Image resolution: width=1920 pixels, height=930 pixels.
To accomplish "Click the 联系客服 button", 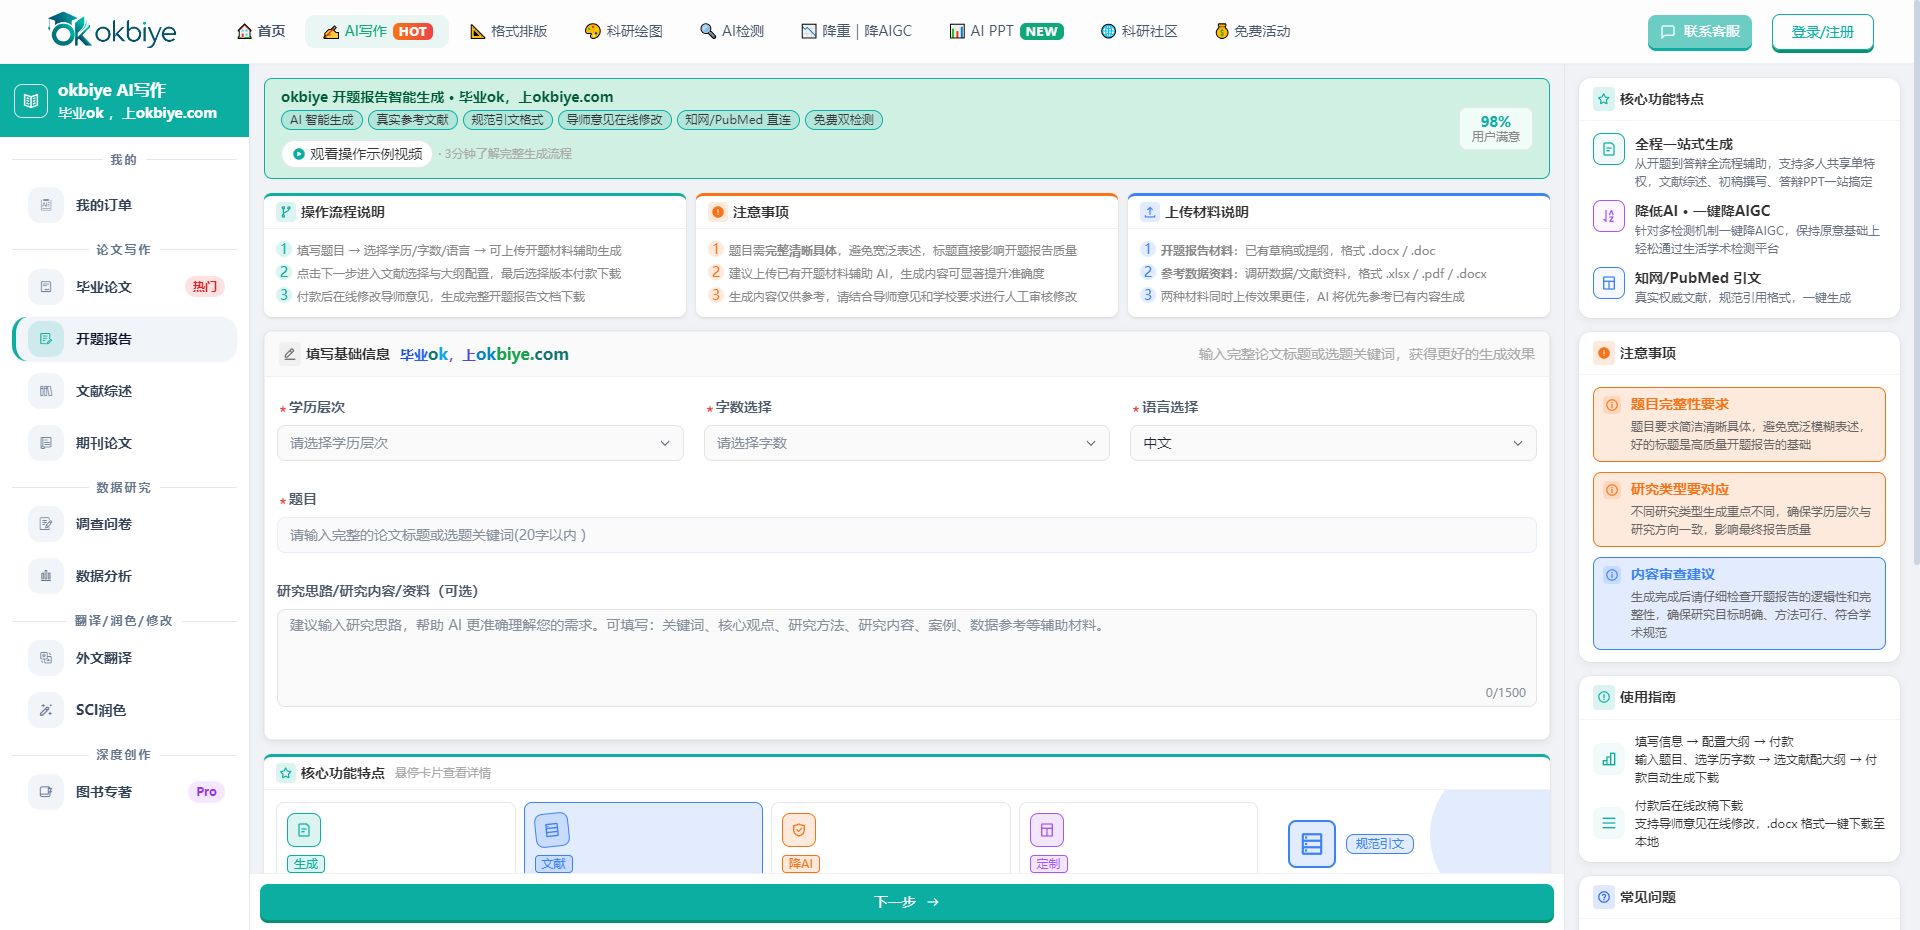I will coord(1700,32).
